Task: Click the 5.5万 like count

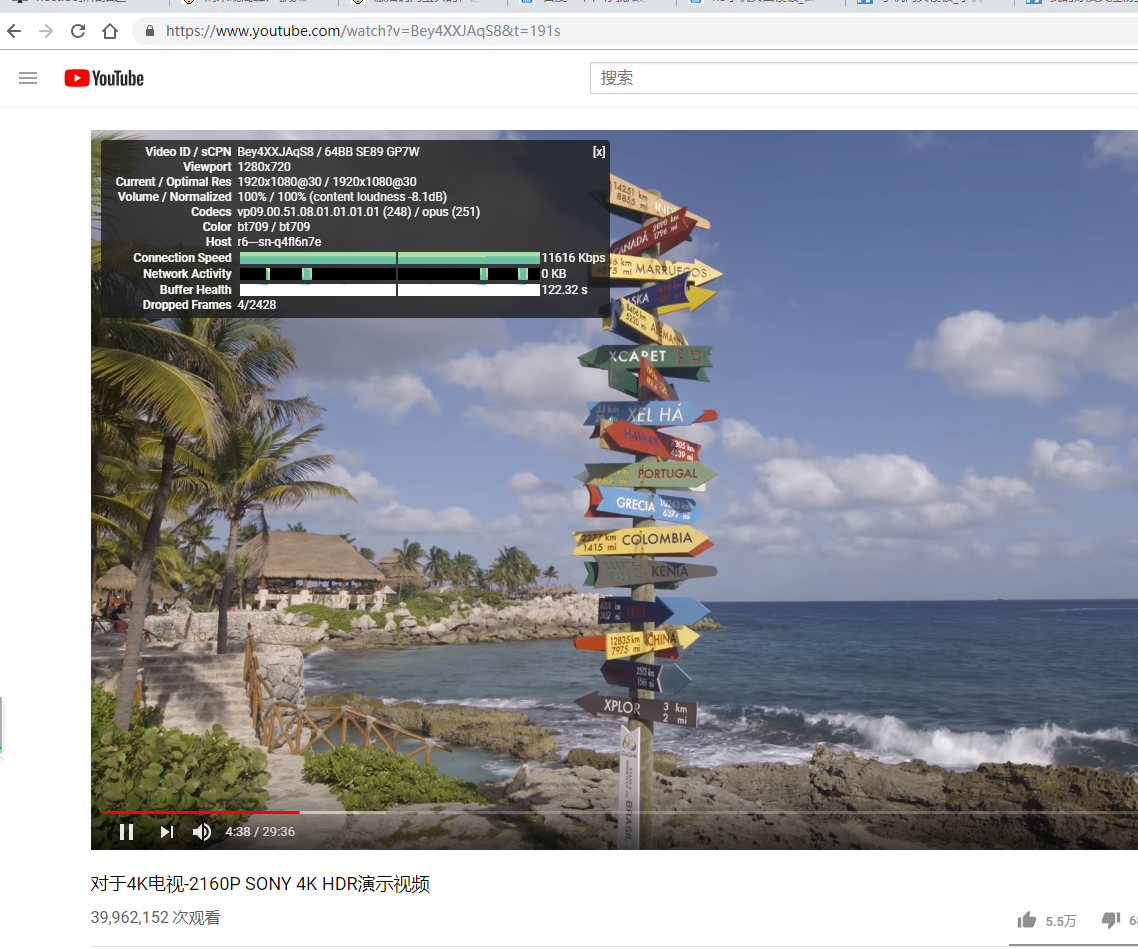Action: (1060, 921)
